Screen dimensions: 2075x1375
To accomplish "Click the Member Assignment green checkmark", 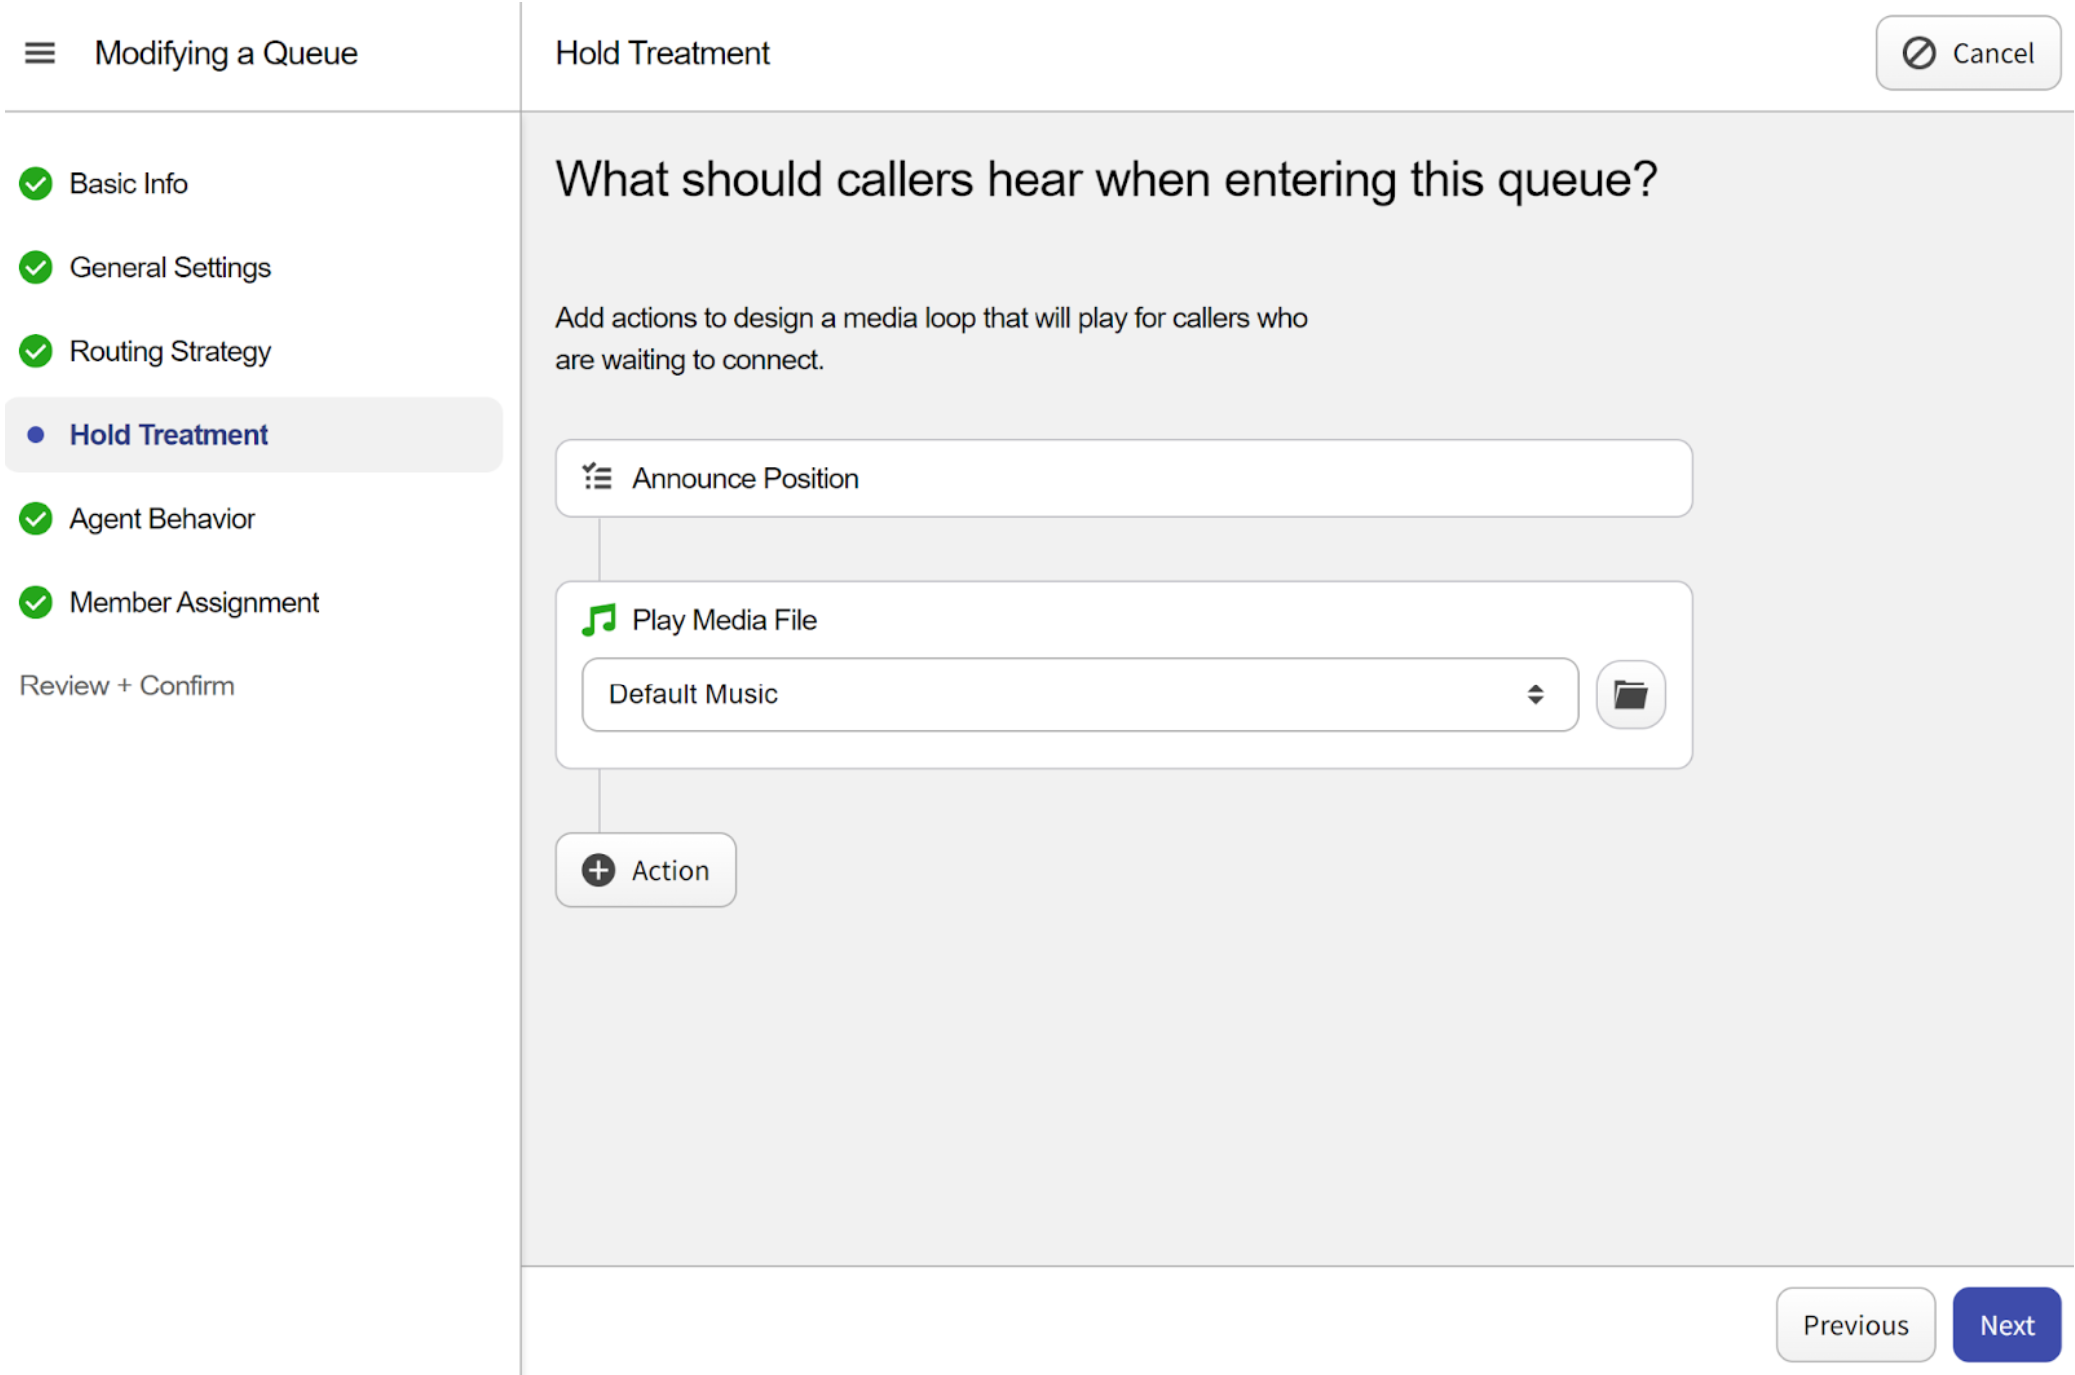I will point(36,602).
